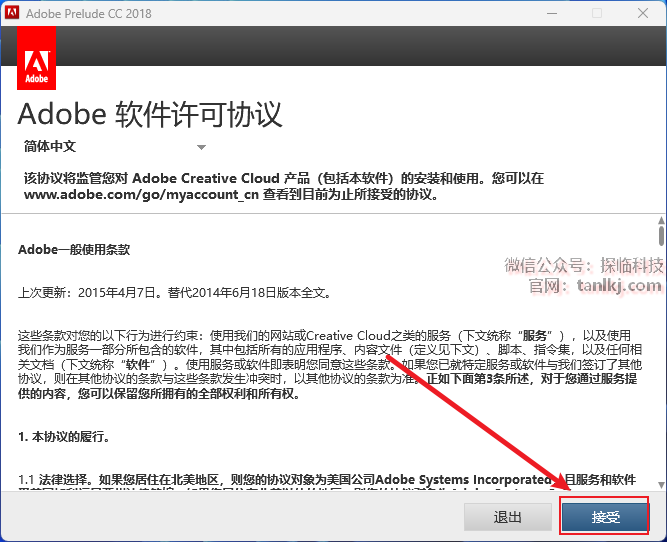Minimize the Adobe Prelude installer window
Screen dimensions: 667x542
pyautogui.click(x=549, y=13)
